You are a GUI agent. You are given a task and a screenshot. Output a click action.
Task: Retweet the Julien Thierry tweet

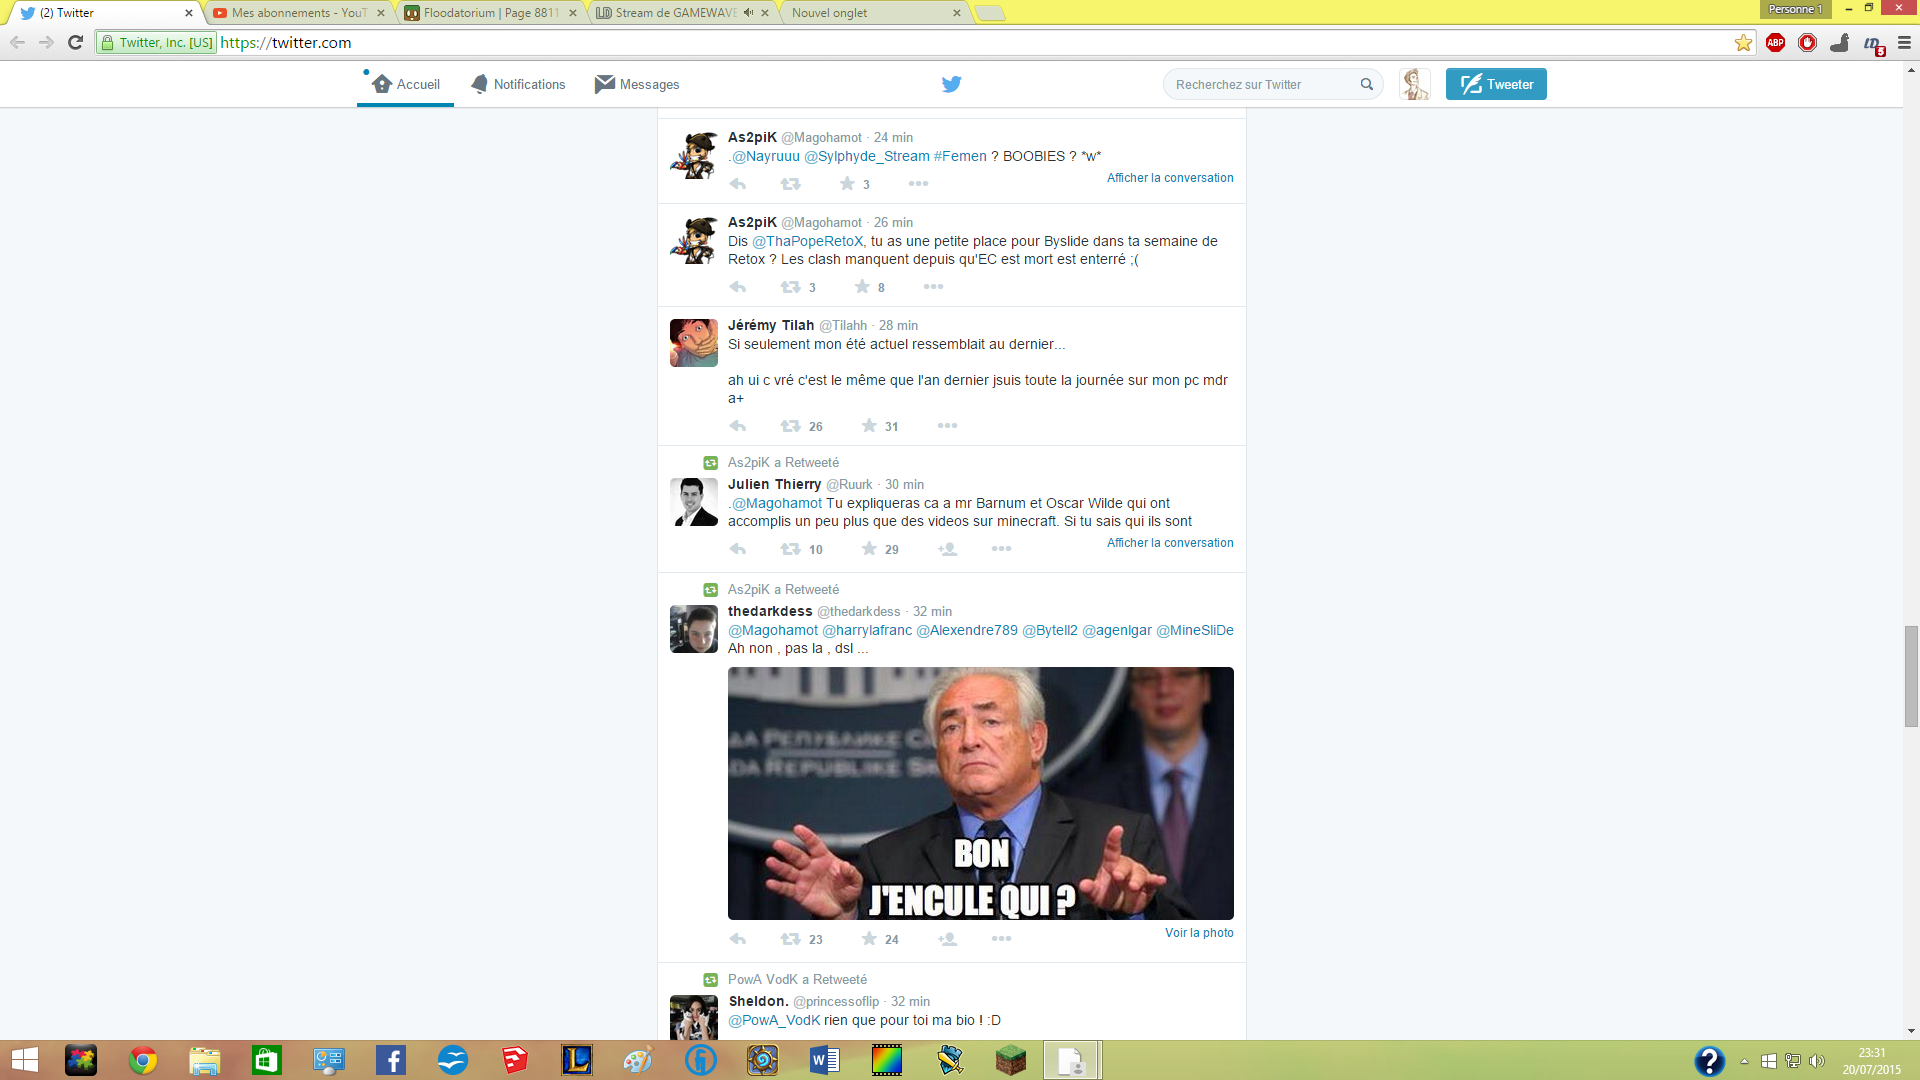tap(790, 549)
